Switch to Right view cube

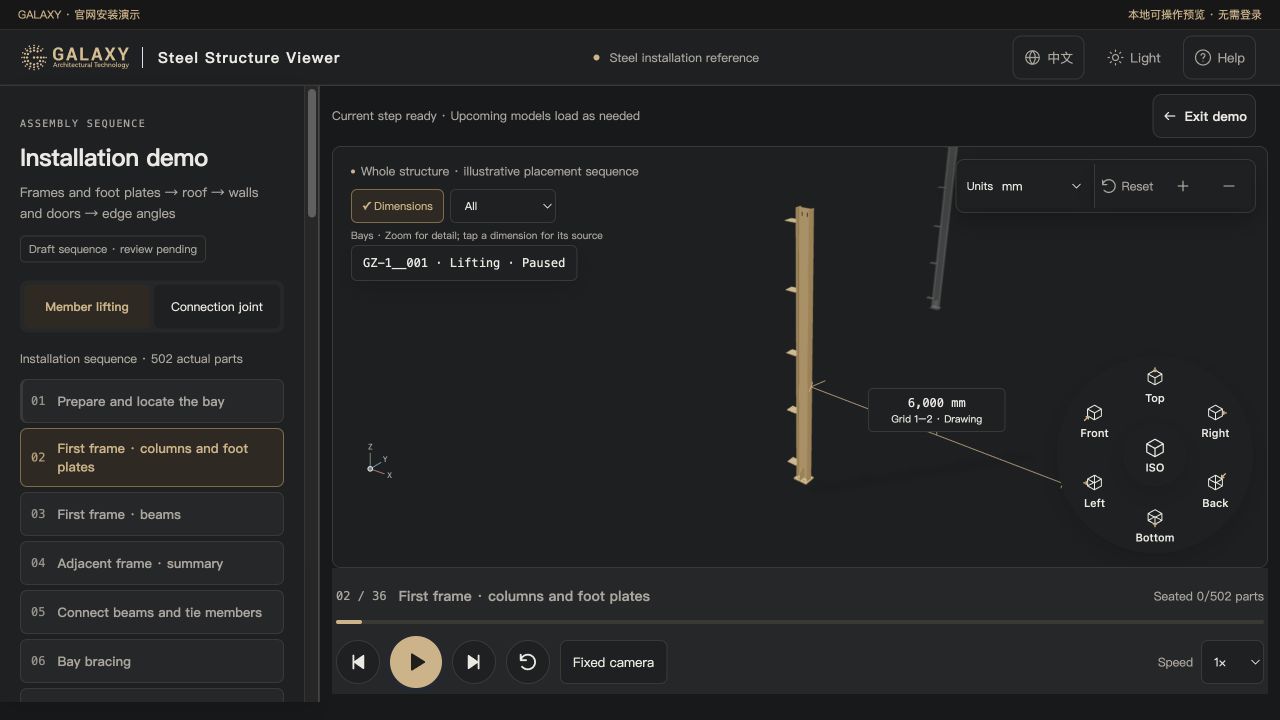point(1215,421)
